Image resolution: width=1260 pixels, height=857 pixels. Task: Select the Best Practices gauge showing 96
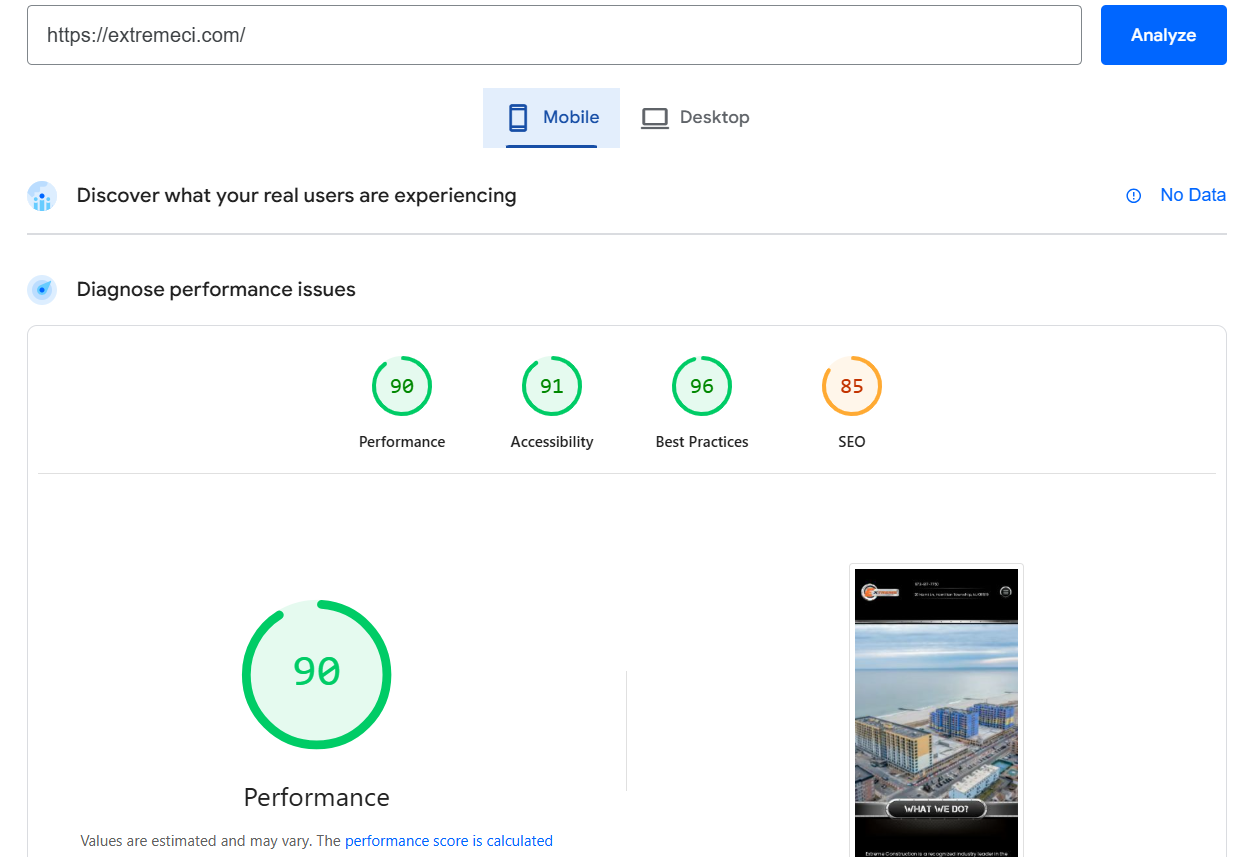(x=702, y=386)
